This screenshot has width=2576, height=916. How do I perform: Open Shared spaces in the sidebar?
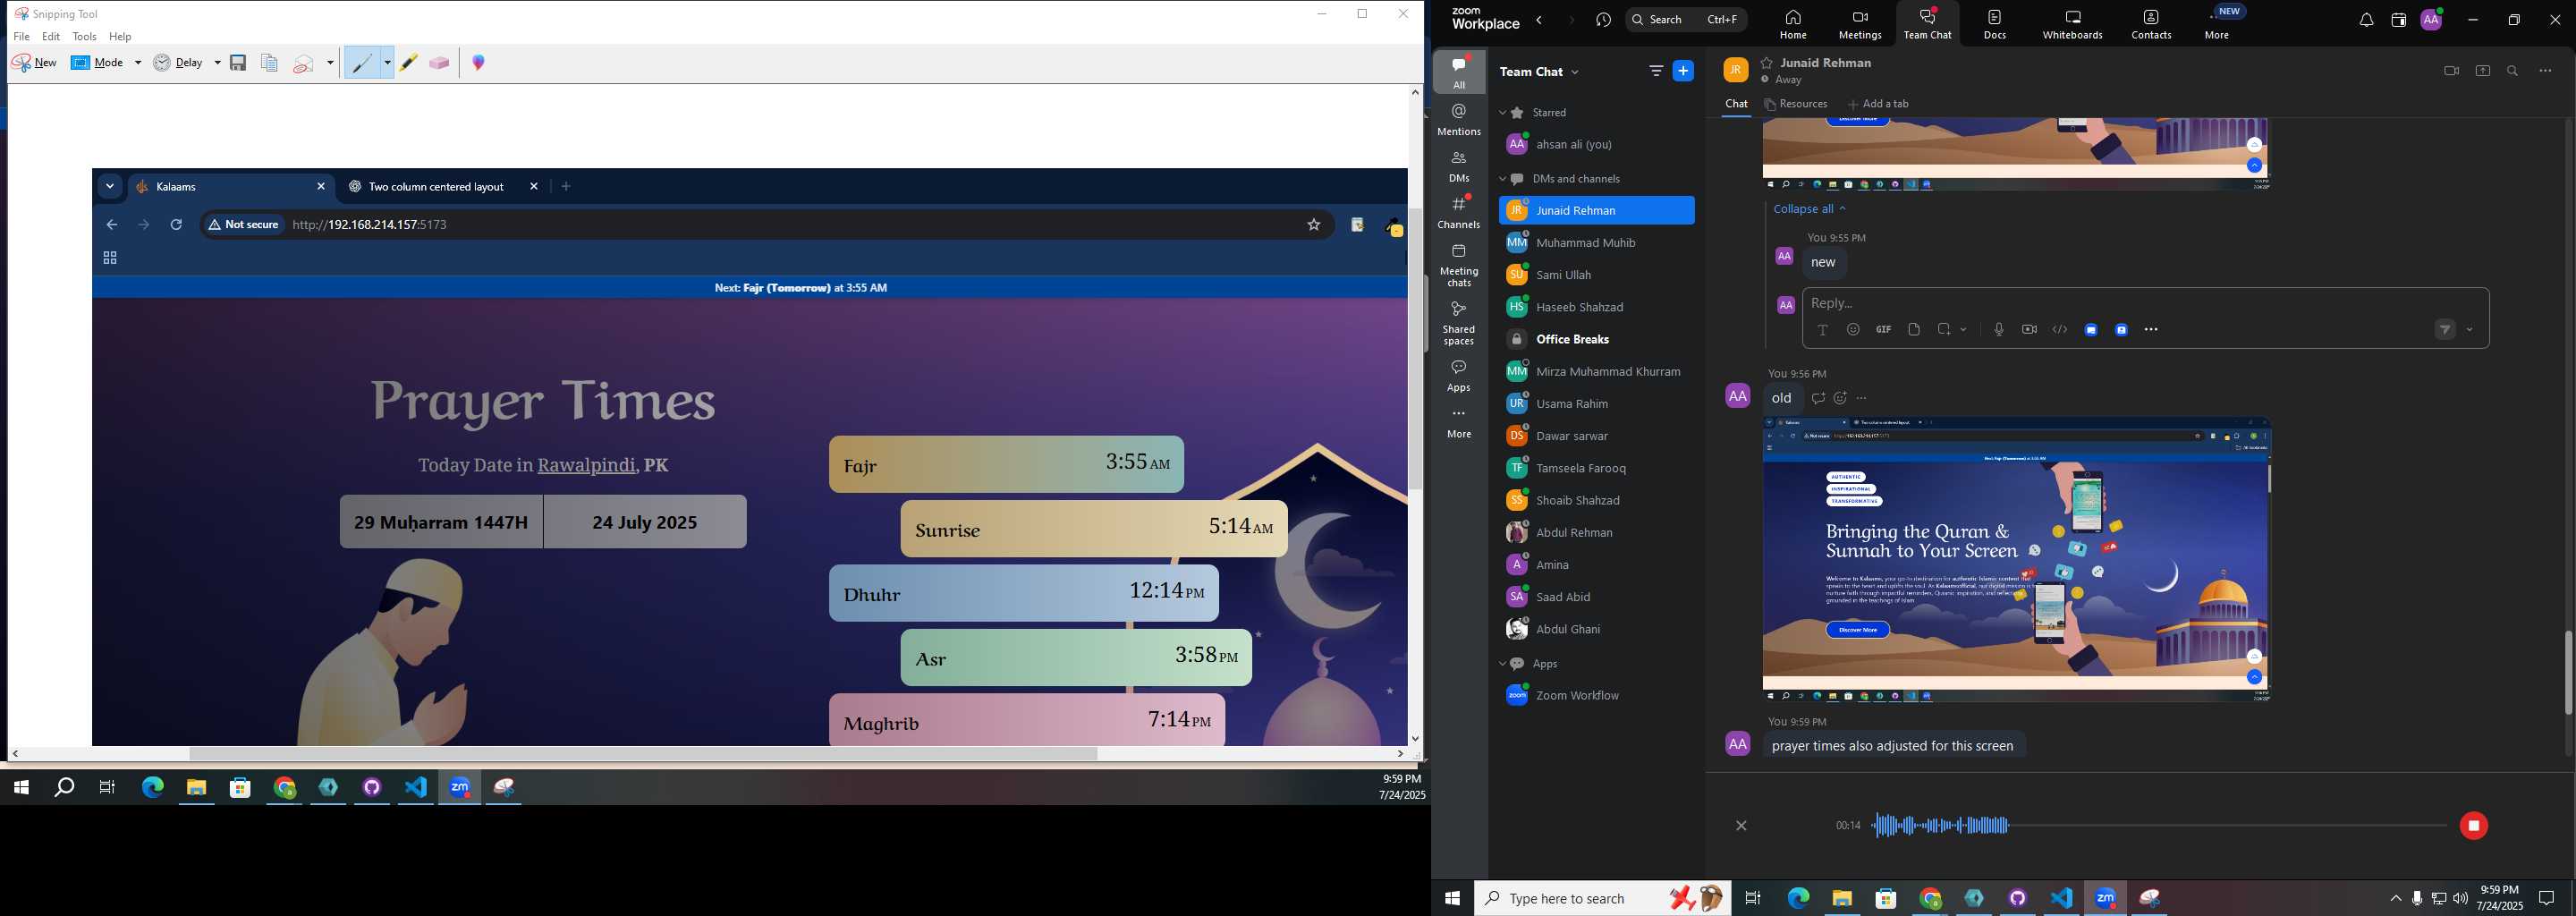pyautogui.click(x=1459, y=322)
